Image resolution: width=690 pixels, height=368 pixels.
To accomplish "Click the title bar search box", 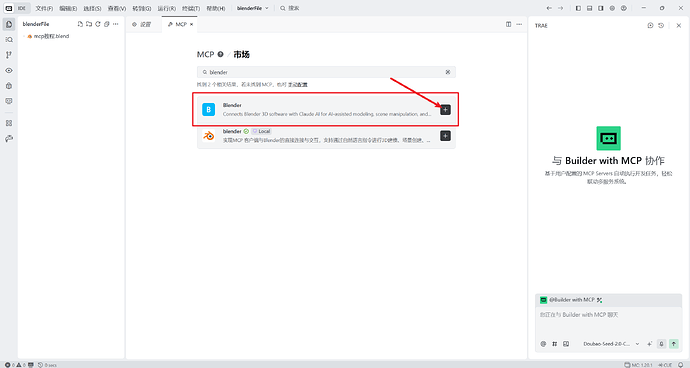I will pyautogui.click(x=290, y=8).
